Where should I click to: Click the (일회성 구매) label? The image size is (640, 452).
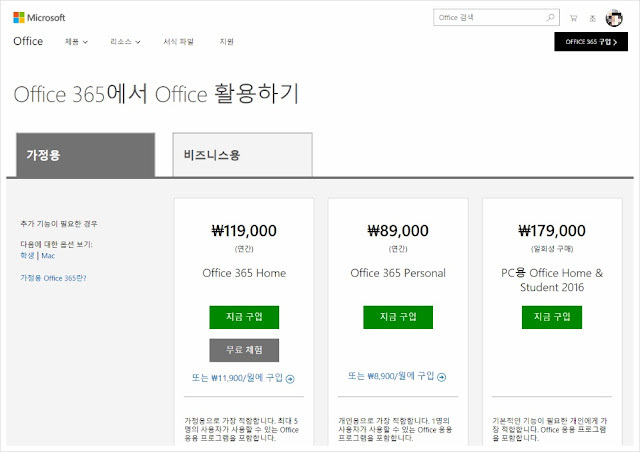click(552, 249)
